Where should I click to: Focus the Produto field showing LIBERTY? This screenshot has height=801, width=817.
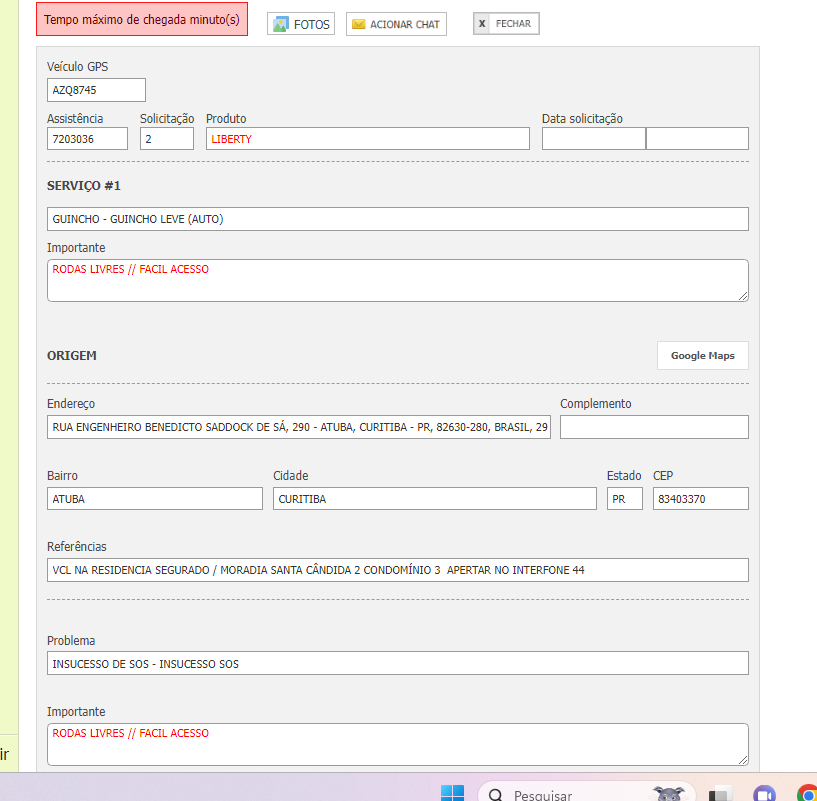click(367, 139)
